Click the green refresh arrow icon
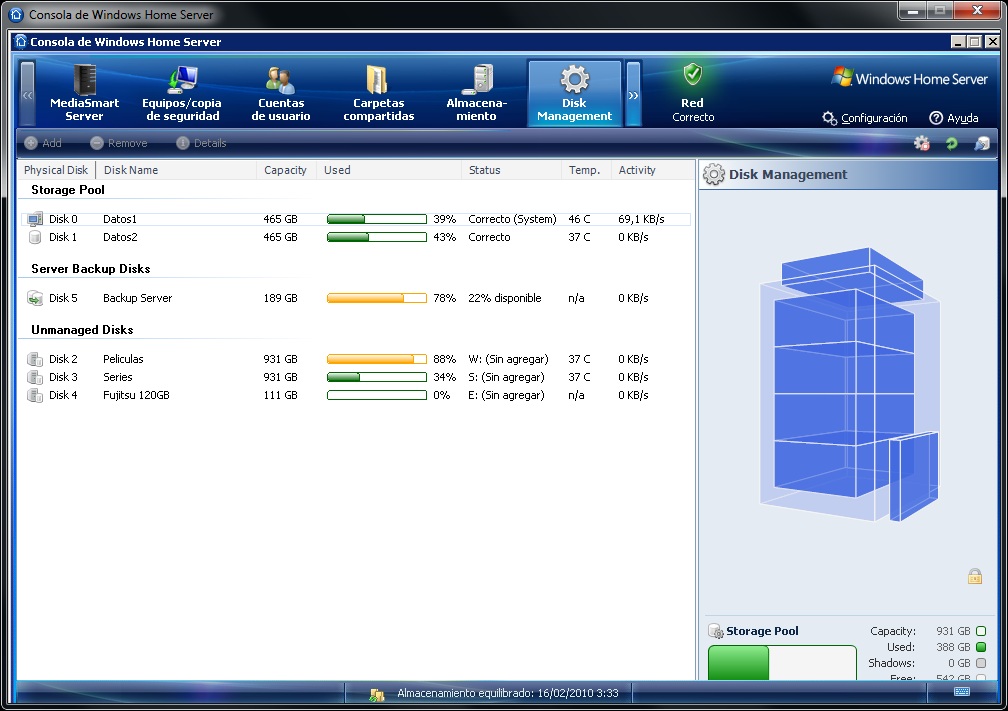The width and height of the screenshot is (1008, 711). tap(951, 144)
